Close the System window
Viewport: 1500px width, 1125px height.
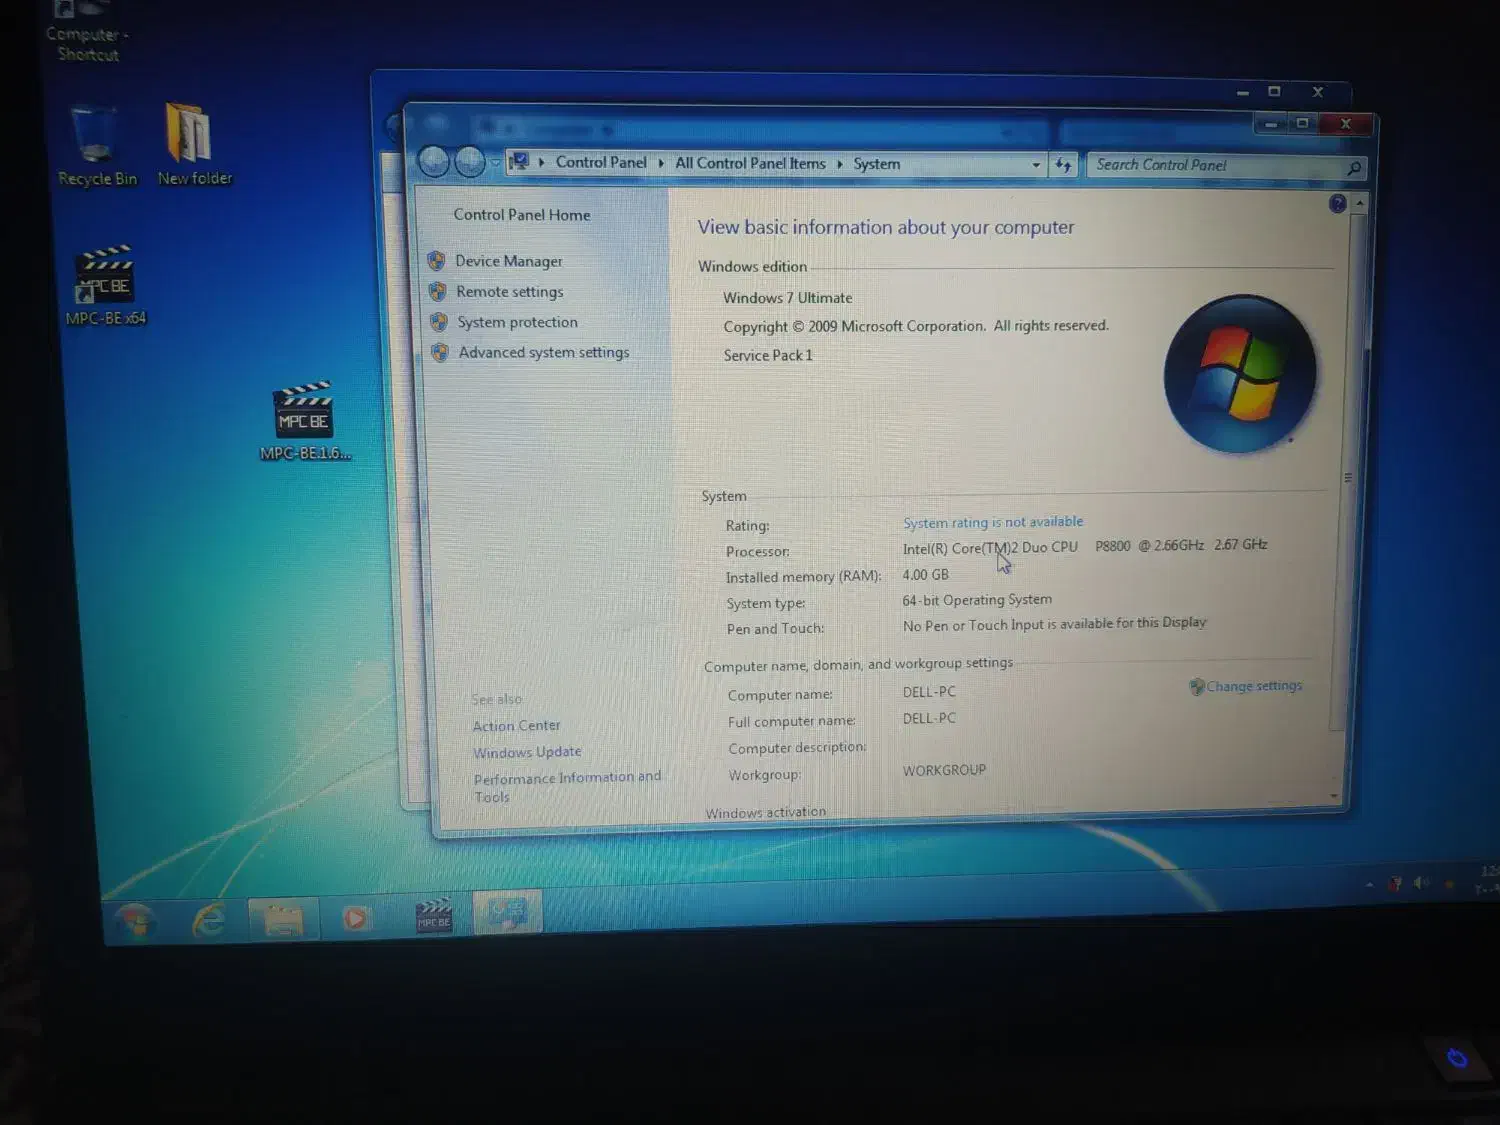1346,124
